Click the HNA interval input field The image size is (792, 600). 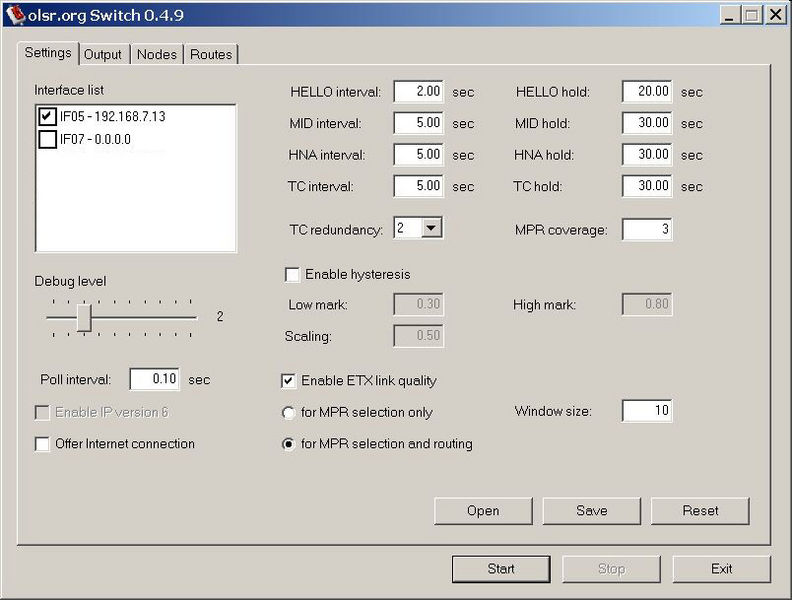419,155
